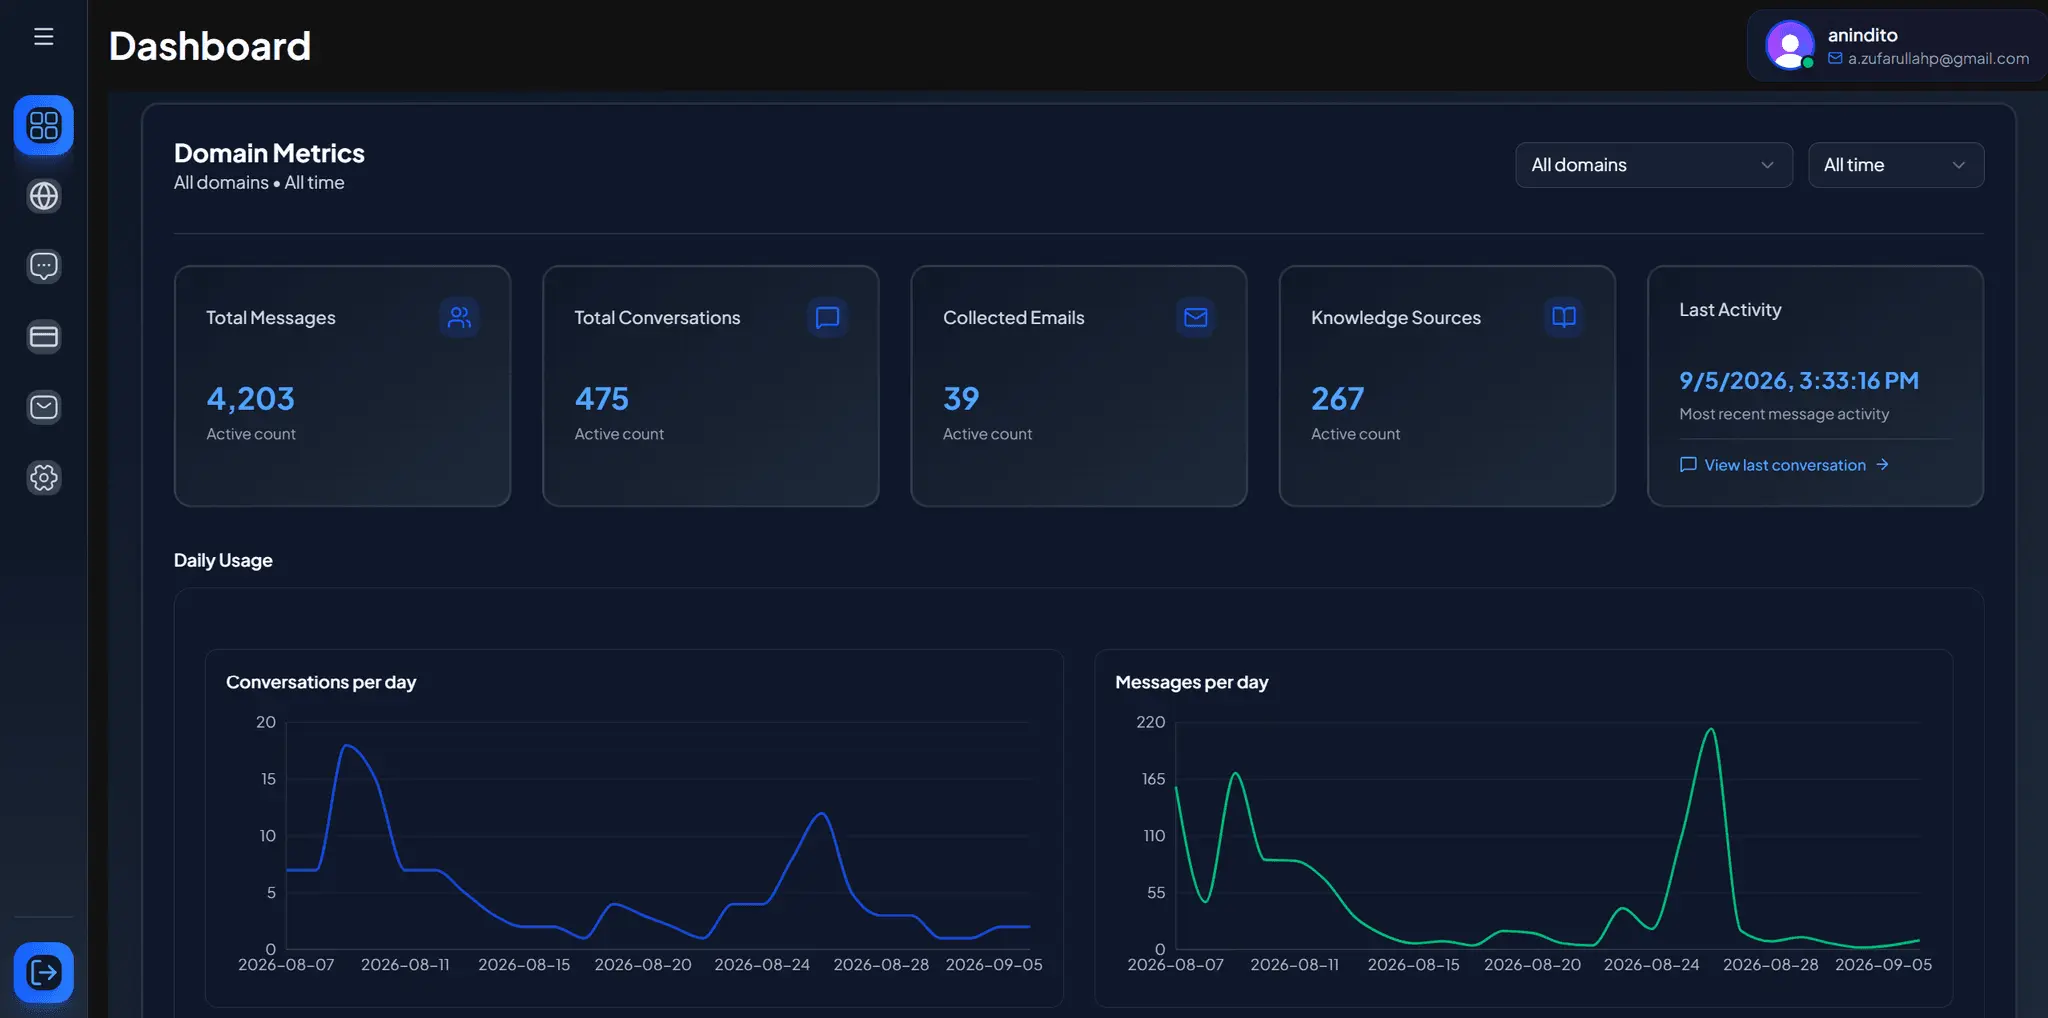Screen dimensions: 2048x1018
Task: Click the envelope icon on Collected Emails card
Action: click(1195, 317)
